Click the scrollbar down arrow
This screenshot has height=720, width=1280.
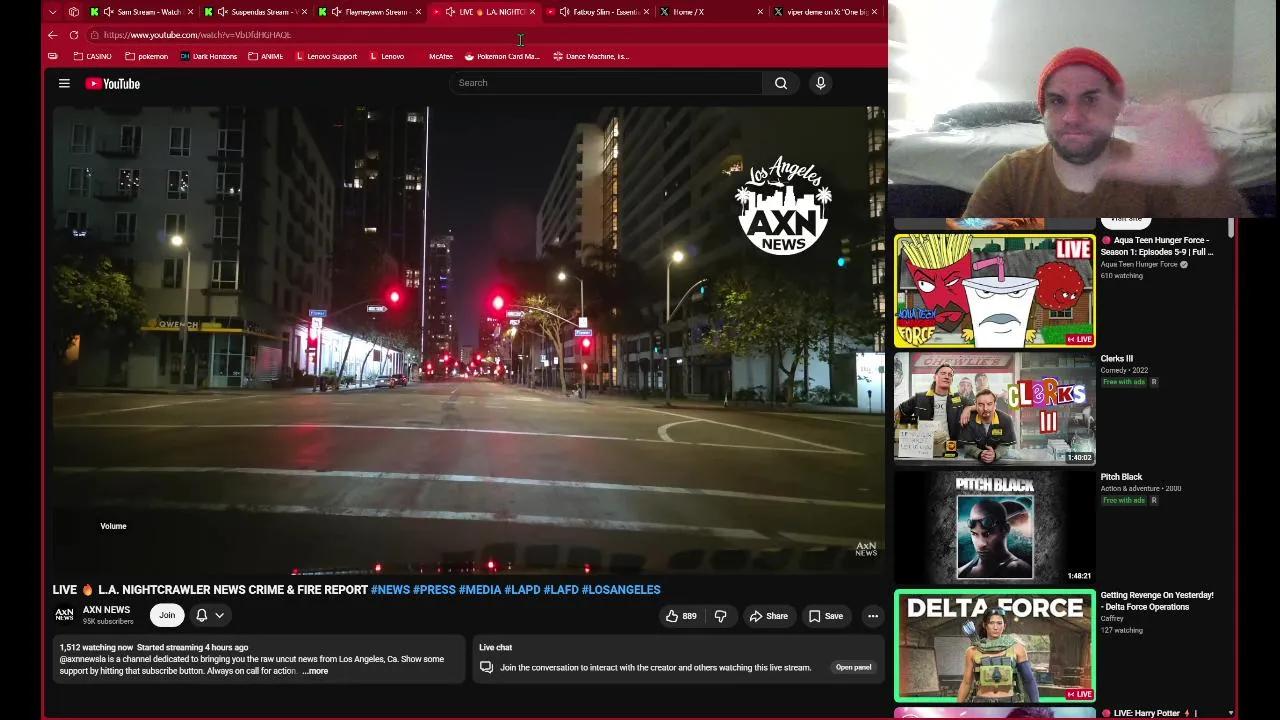[x=1231, y=713]
